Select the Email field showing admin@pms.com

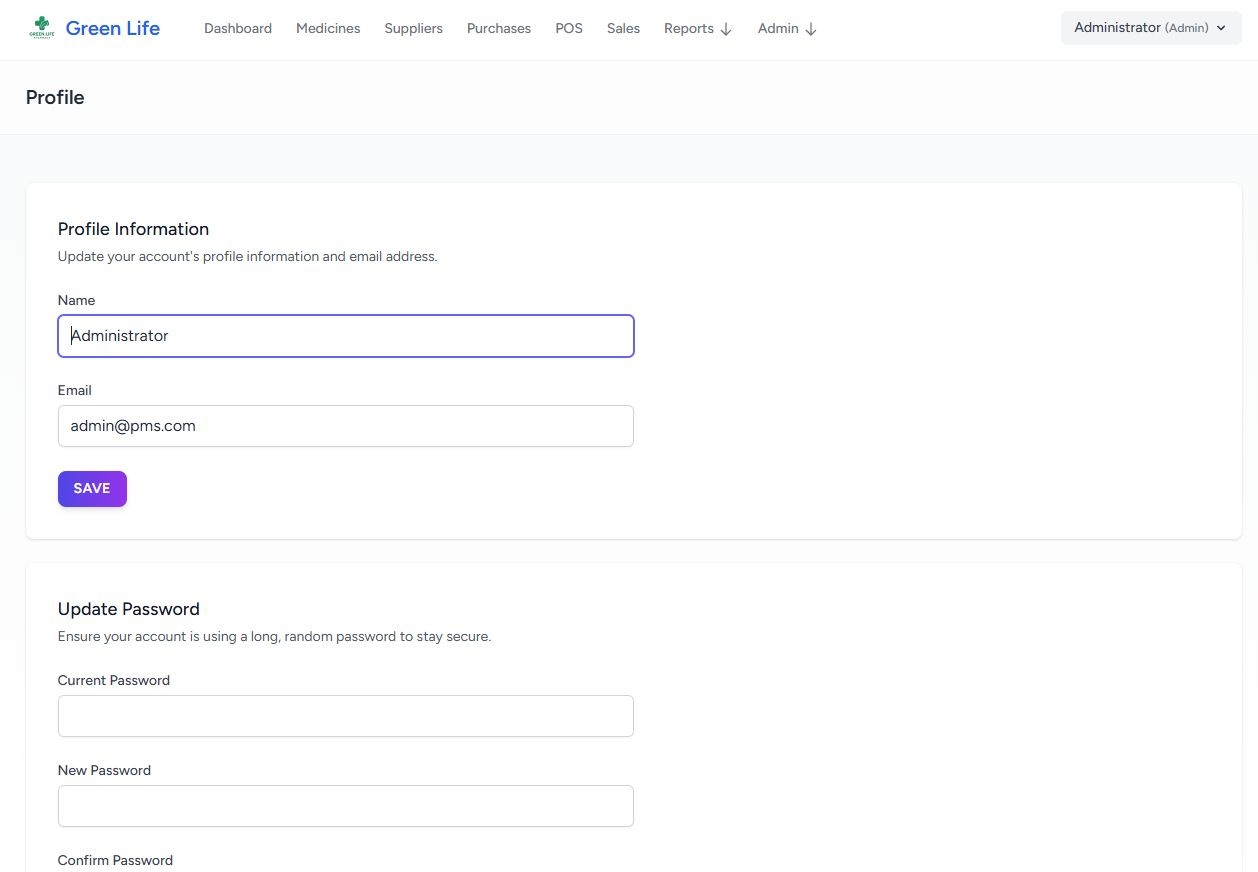pos(345,426)
